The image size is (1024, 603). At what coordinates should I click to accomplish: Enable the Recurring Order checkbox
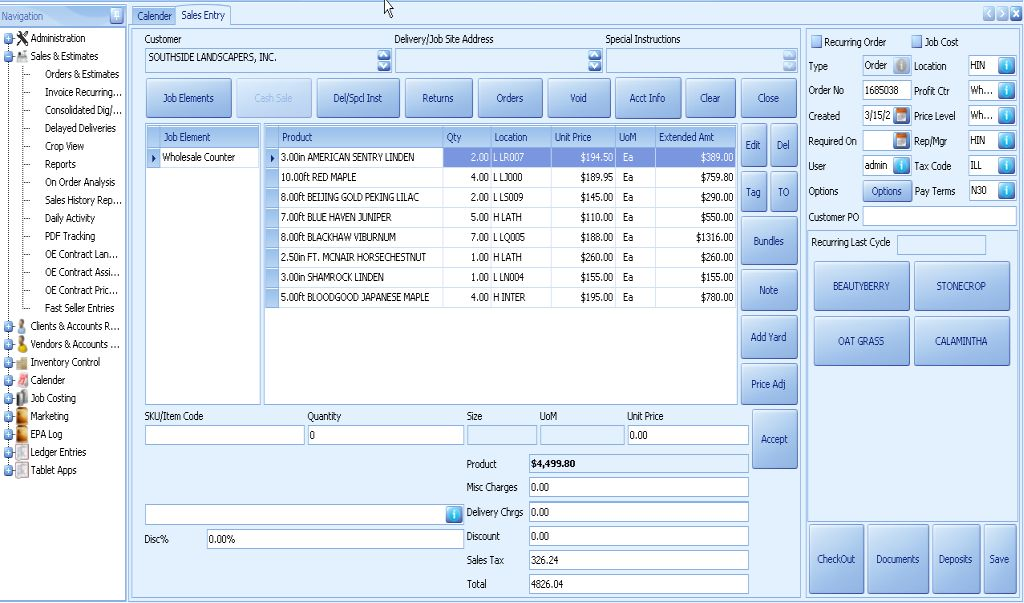(816, 42)
